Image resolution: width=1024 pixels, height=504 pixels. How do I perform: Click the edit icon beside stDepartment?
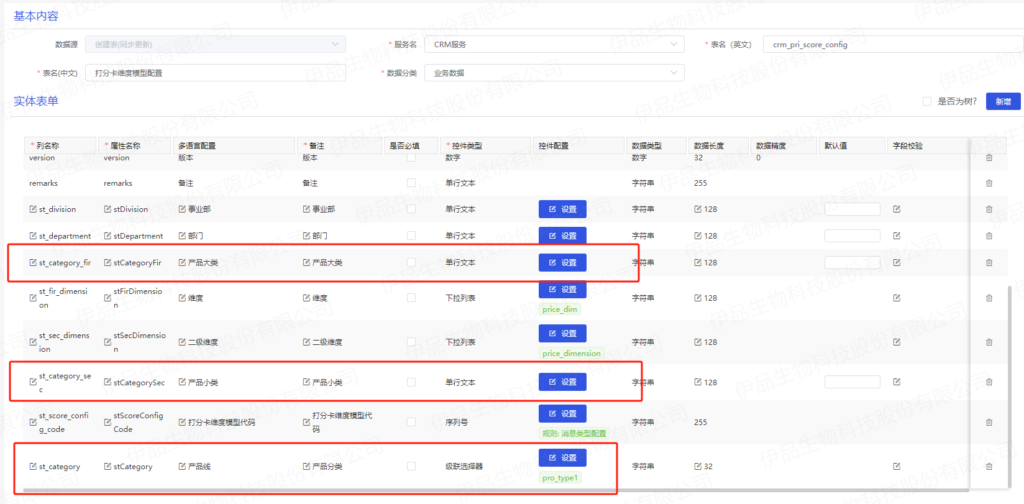tap(108, 236)
